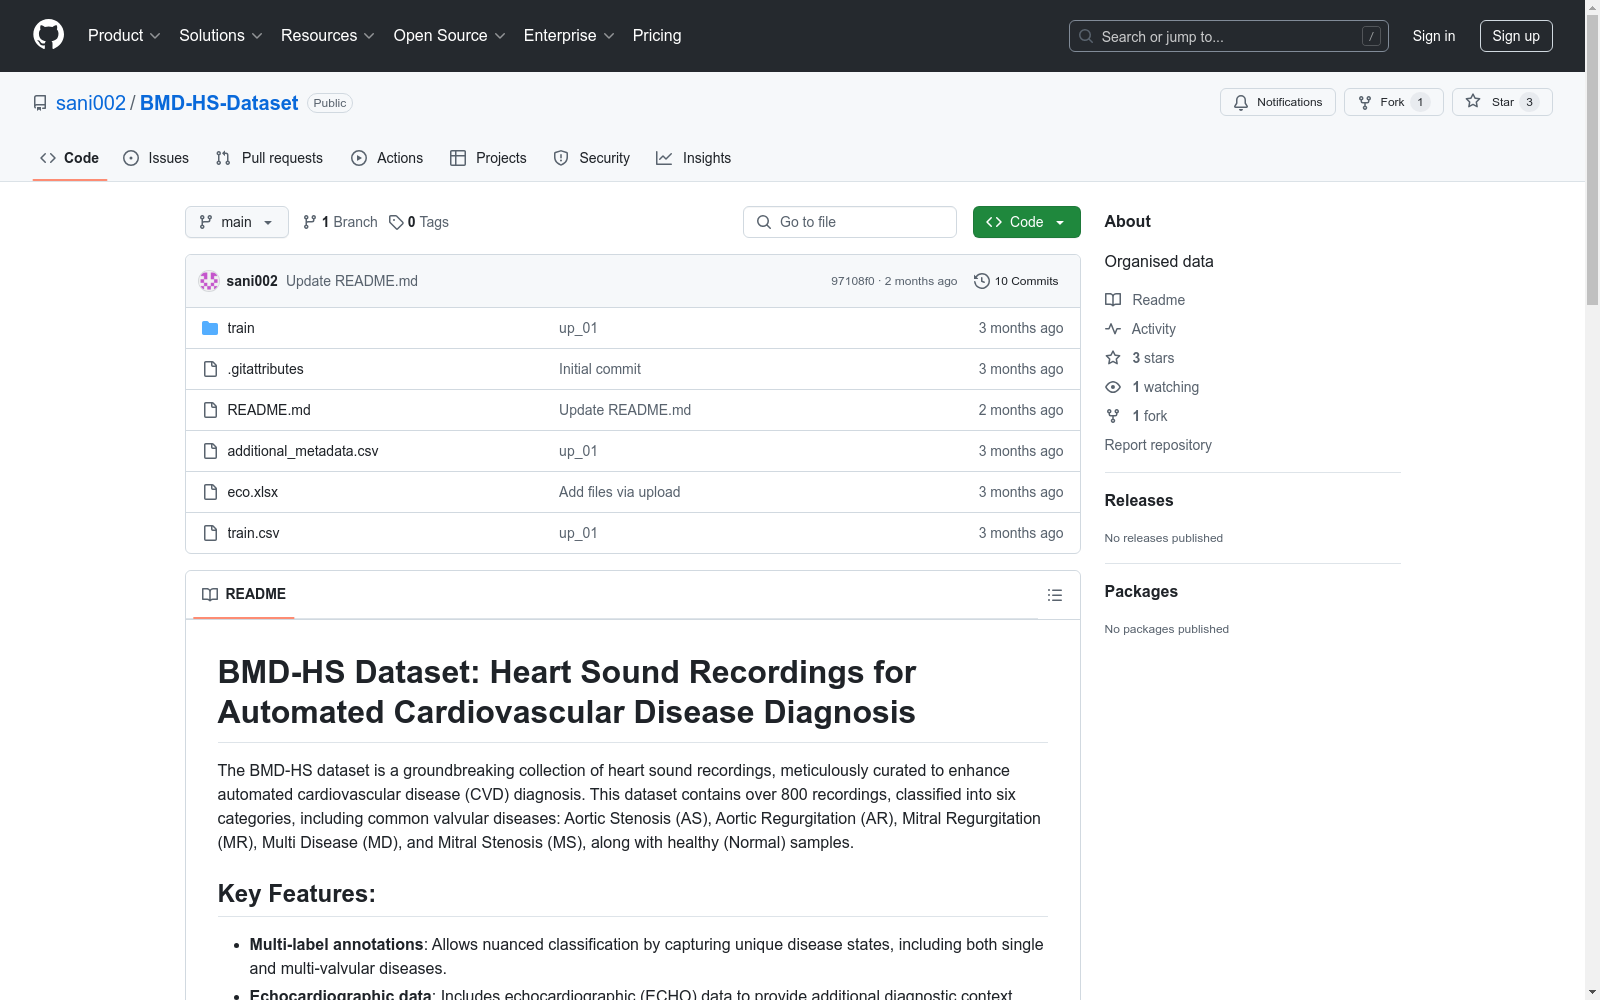The image size is (1600, 1000).
Task: Click the fork icon beside 1 fork in About
Action: coord(1113,416)
